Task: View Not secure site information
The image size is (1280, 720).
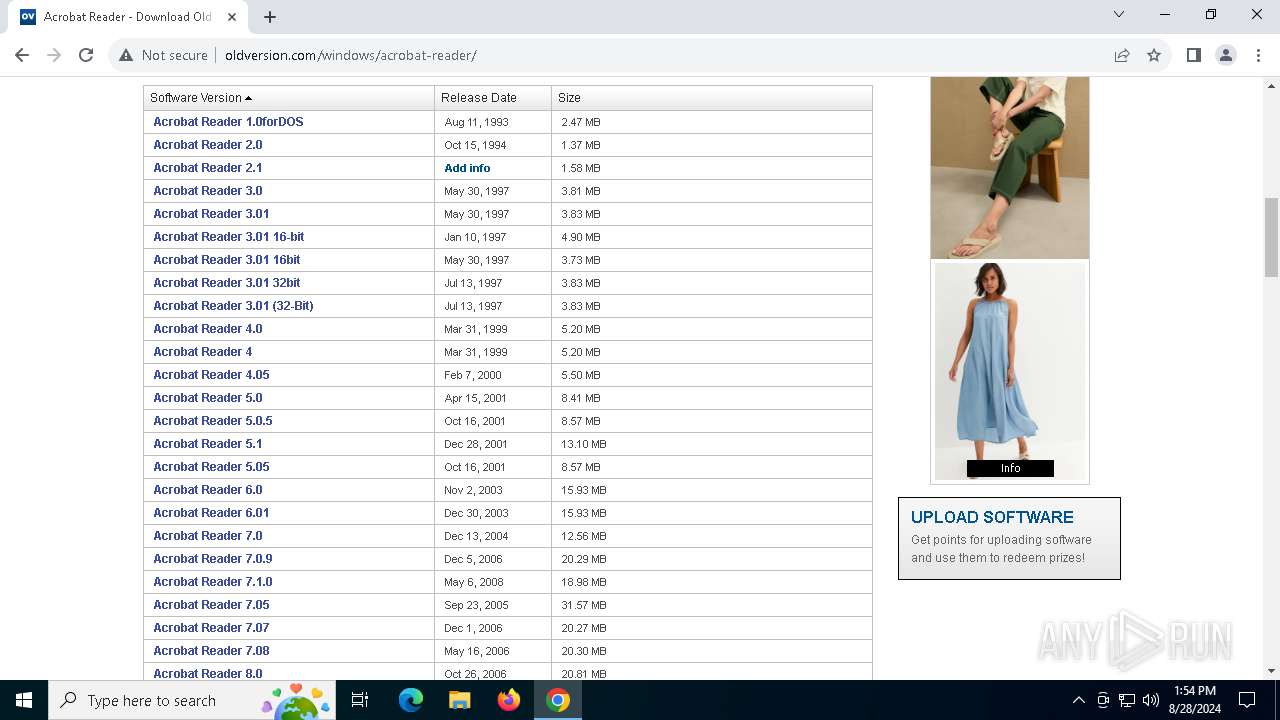Action: tap(164, 55)
